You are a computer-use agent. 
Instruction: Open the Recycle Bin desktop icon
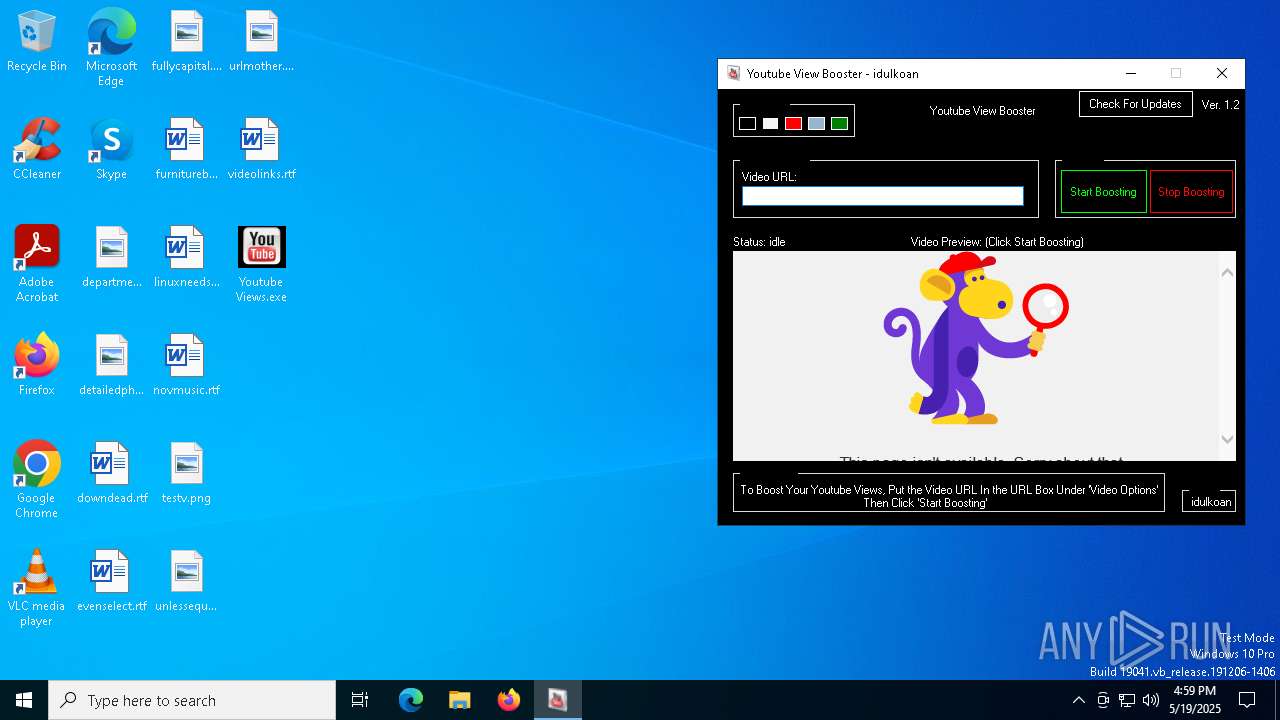click(37, 42)
